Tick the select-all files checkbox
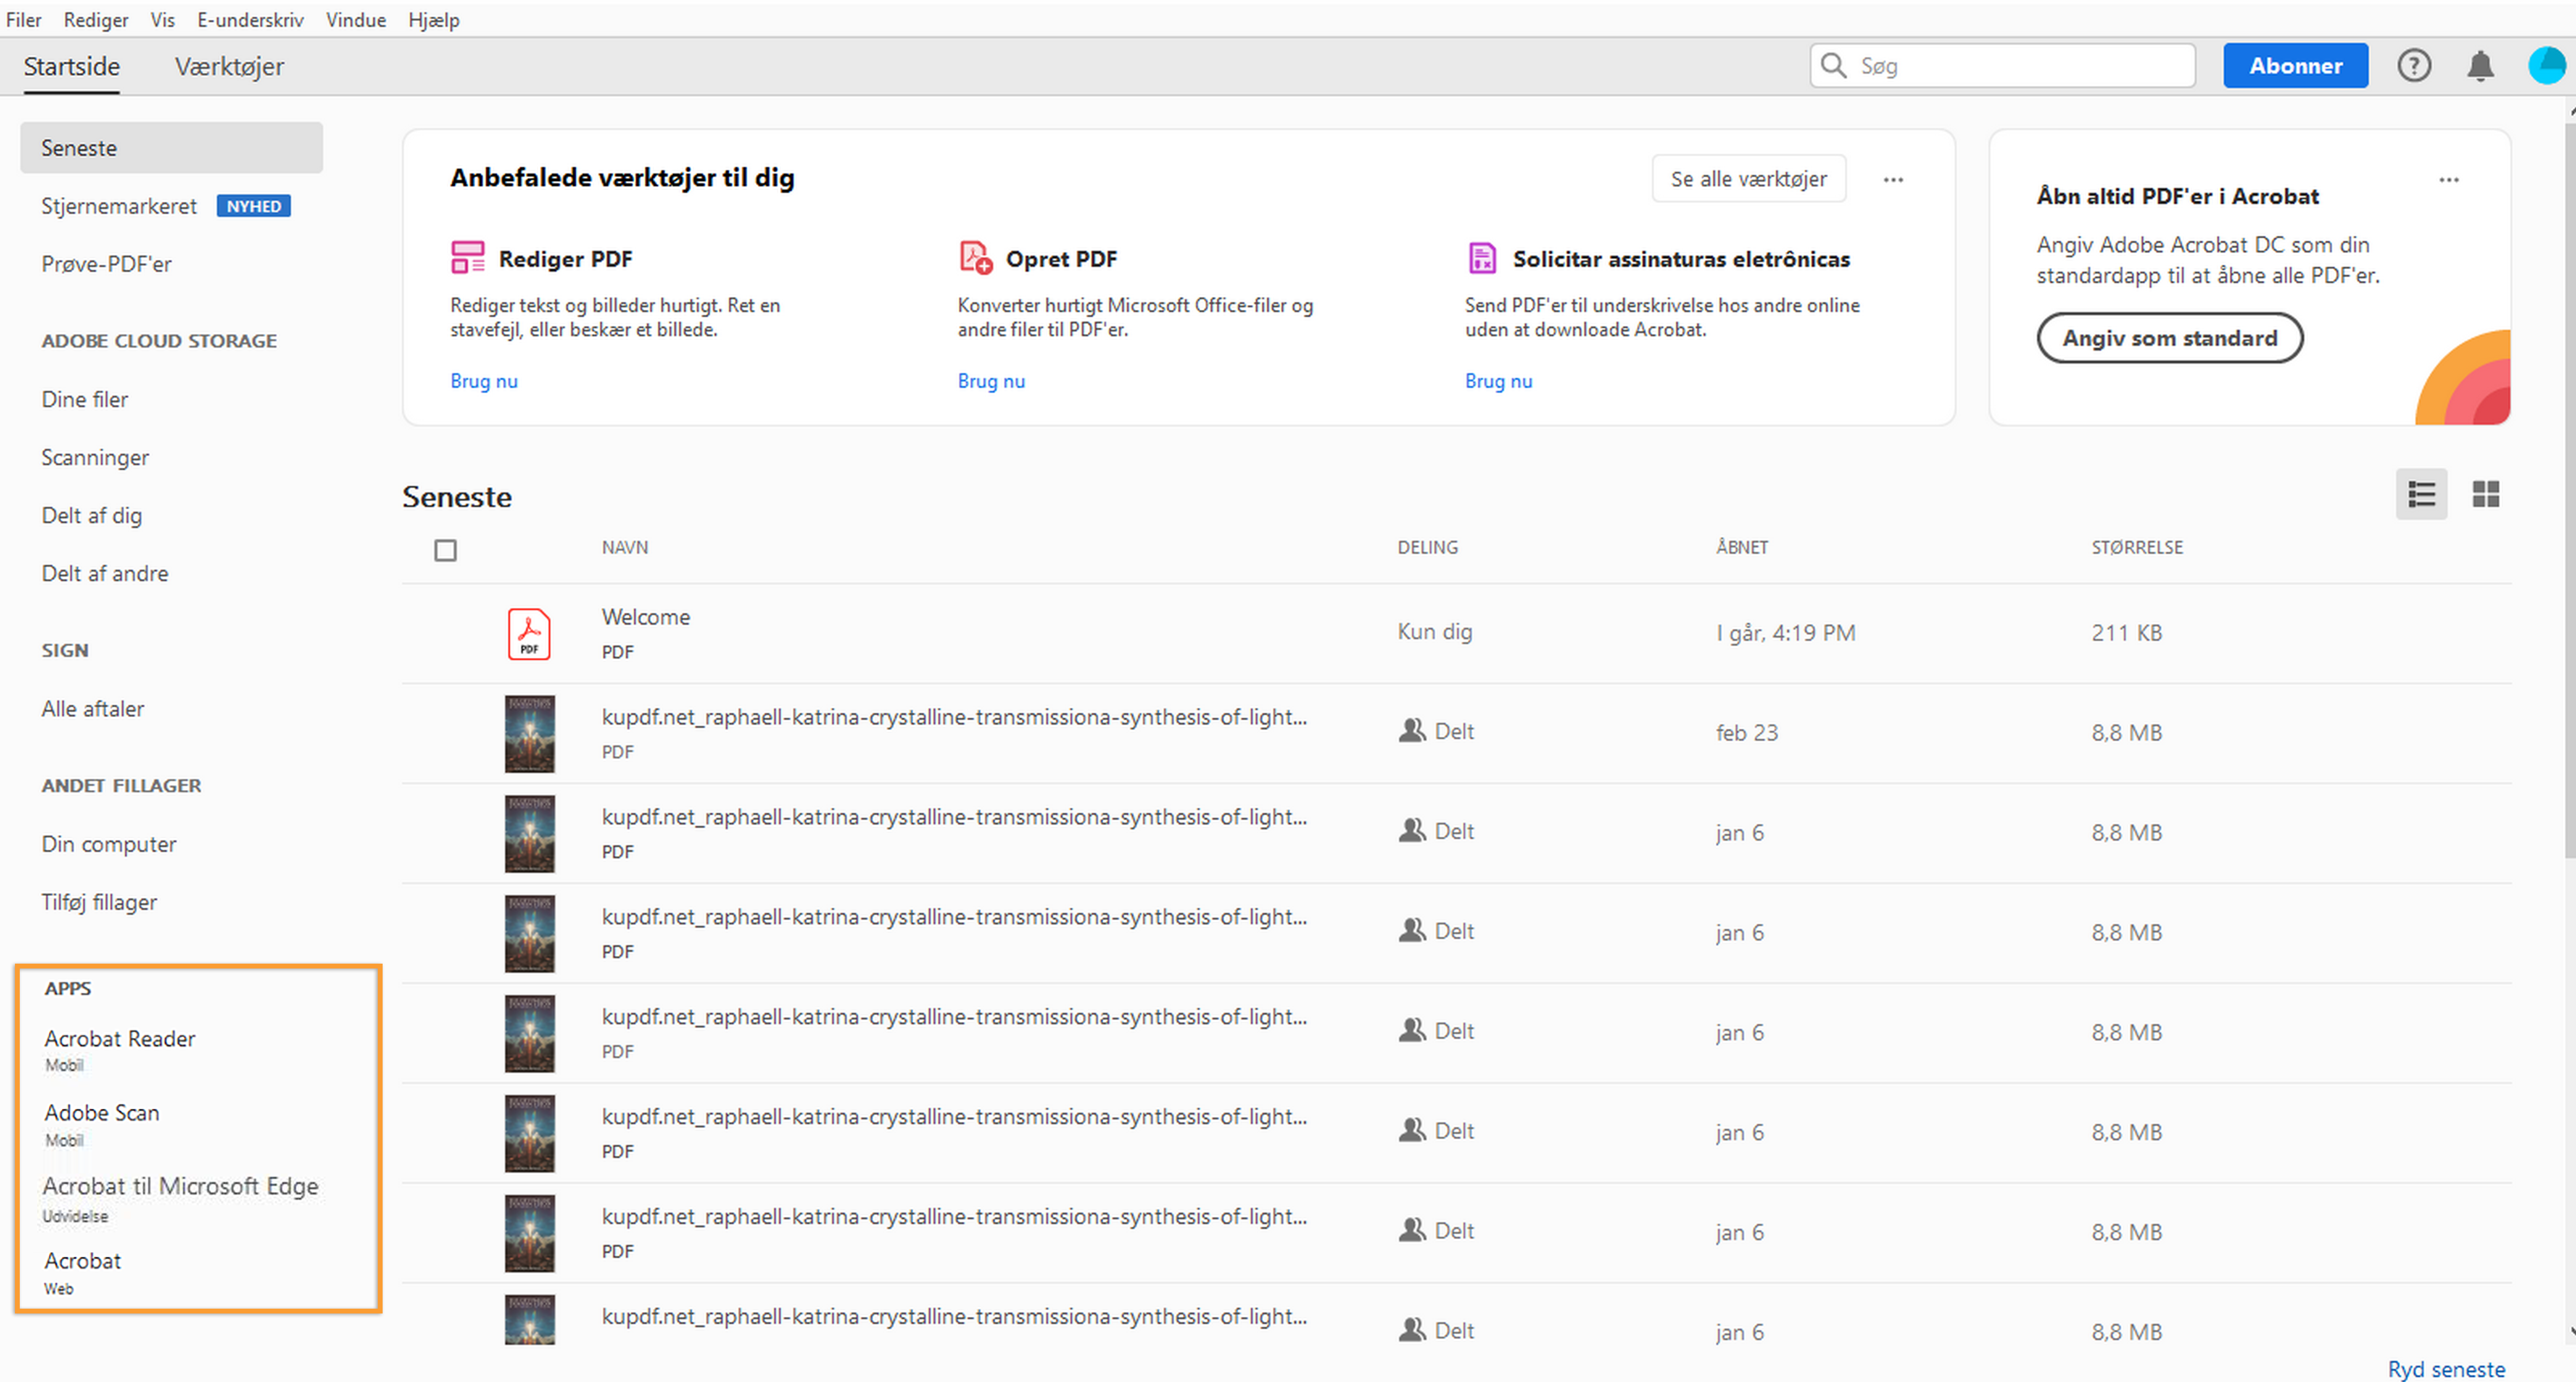The height and width of the screenshot is (1382, 2576). click(445, 550)
